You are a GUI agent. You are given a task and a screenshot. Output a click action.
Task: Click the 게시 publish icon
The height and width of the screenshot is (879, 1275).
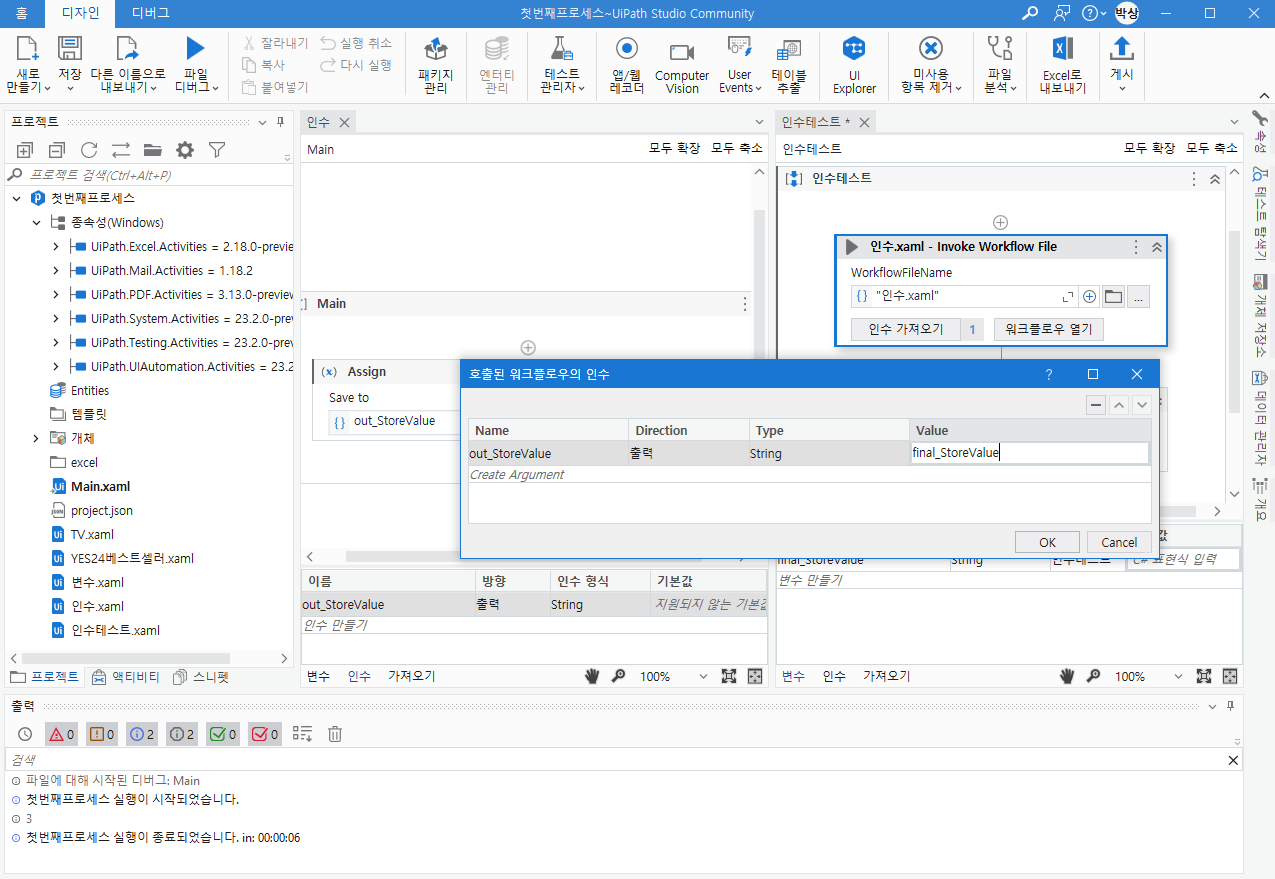tap(1122, 49)
